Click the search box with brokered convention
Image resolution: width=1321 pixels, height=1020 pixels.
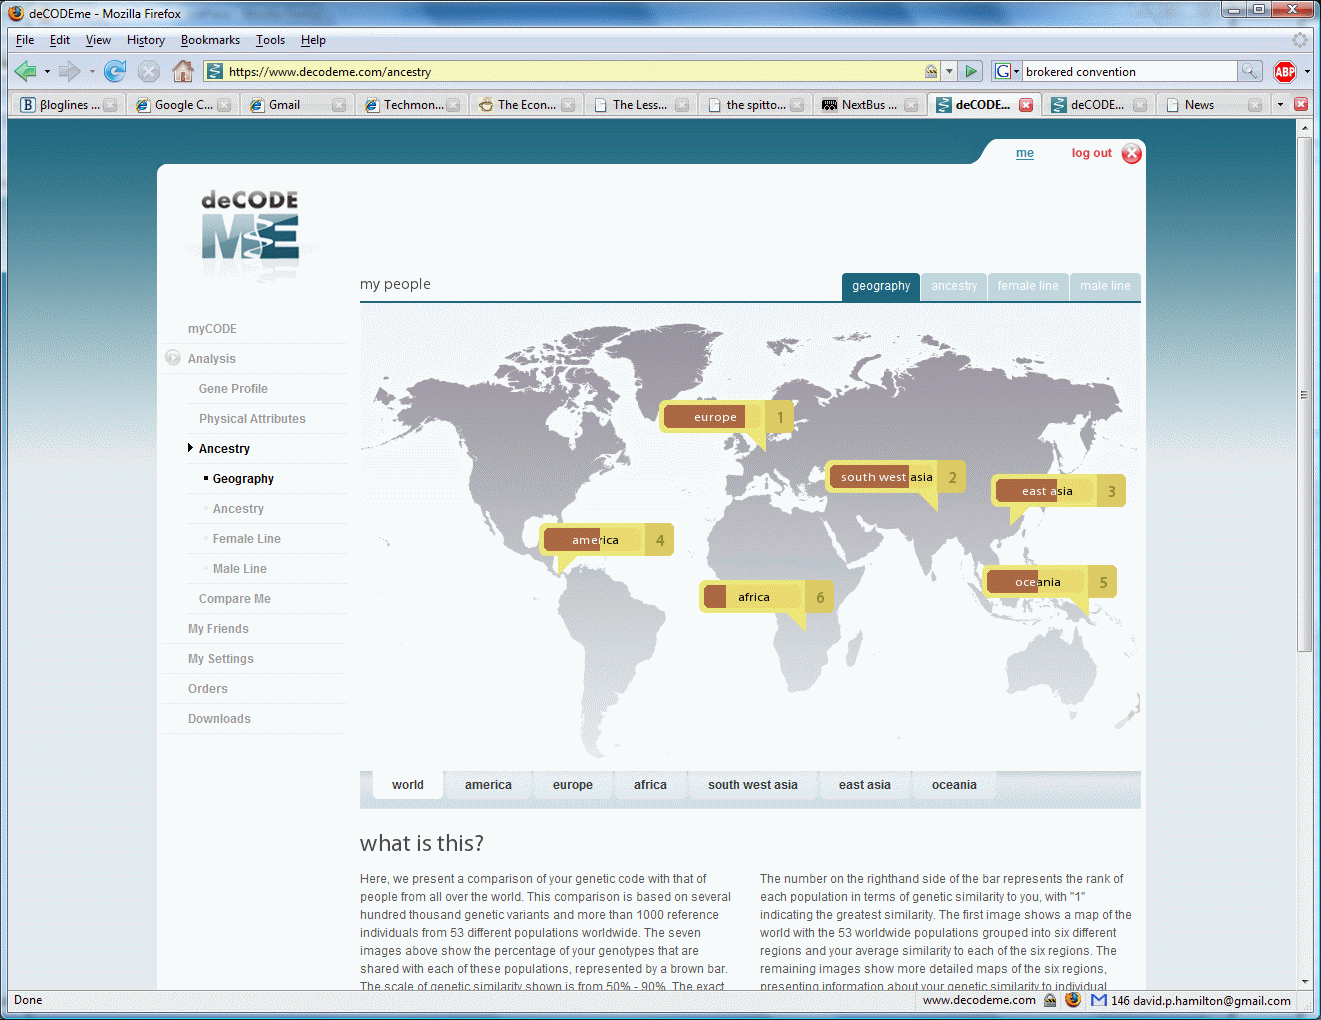tap(1129, 71)
